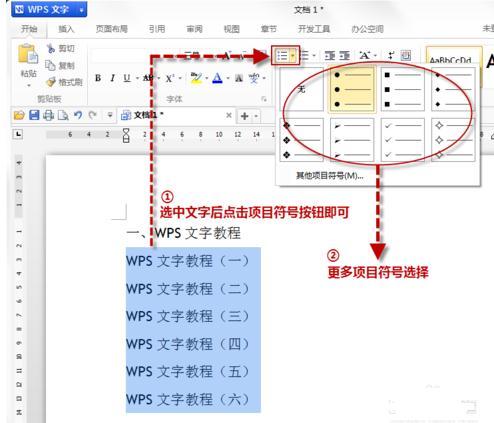Switch to the 开始 tab

(x=29, y=29)
